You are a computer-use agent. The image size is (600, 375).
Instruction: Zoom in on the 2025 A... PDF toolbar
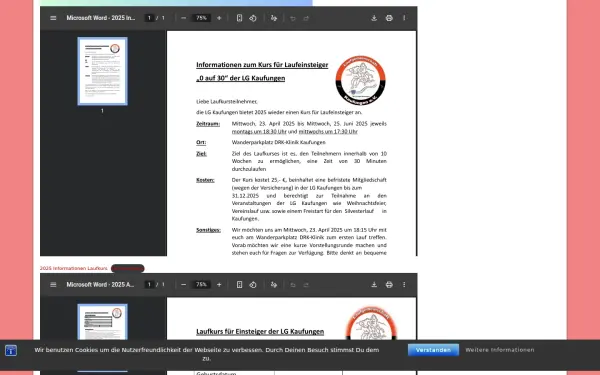[x=219, y=285]
